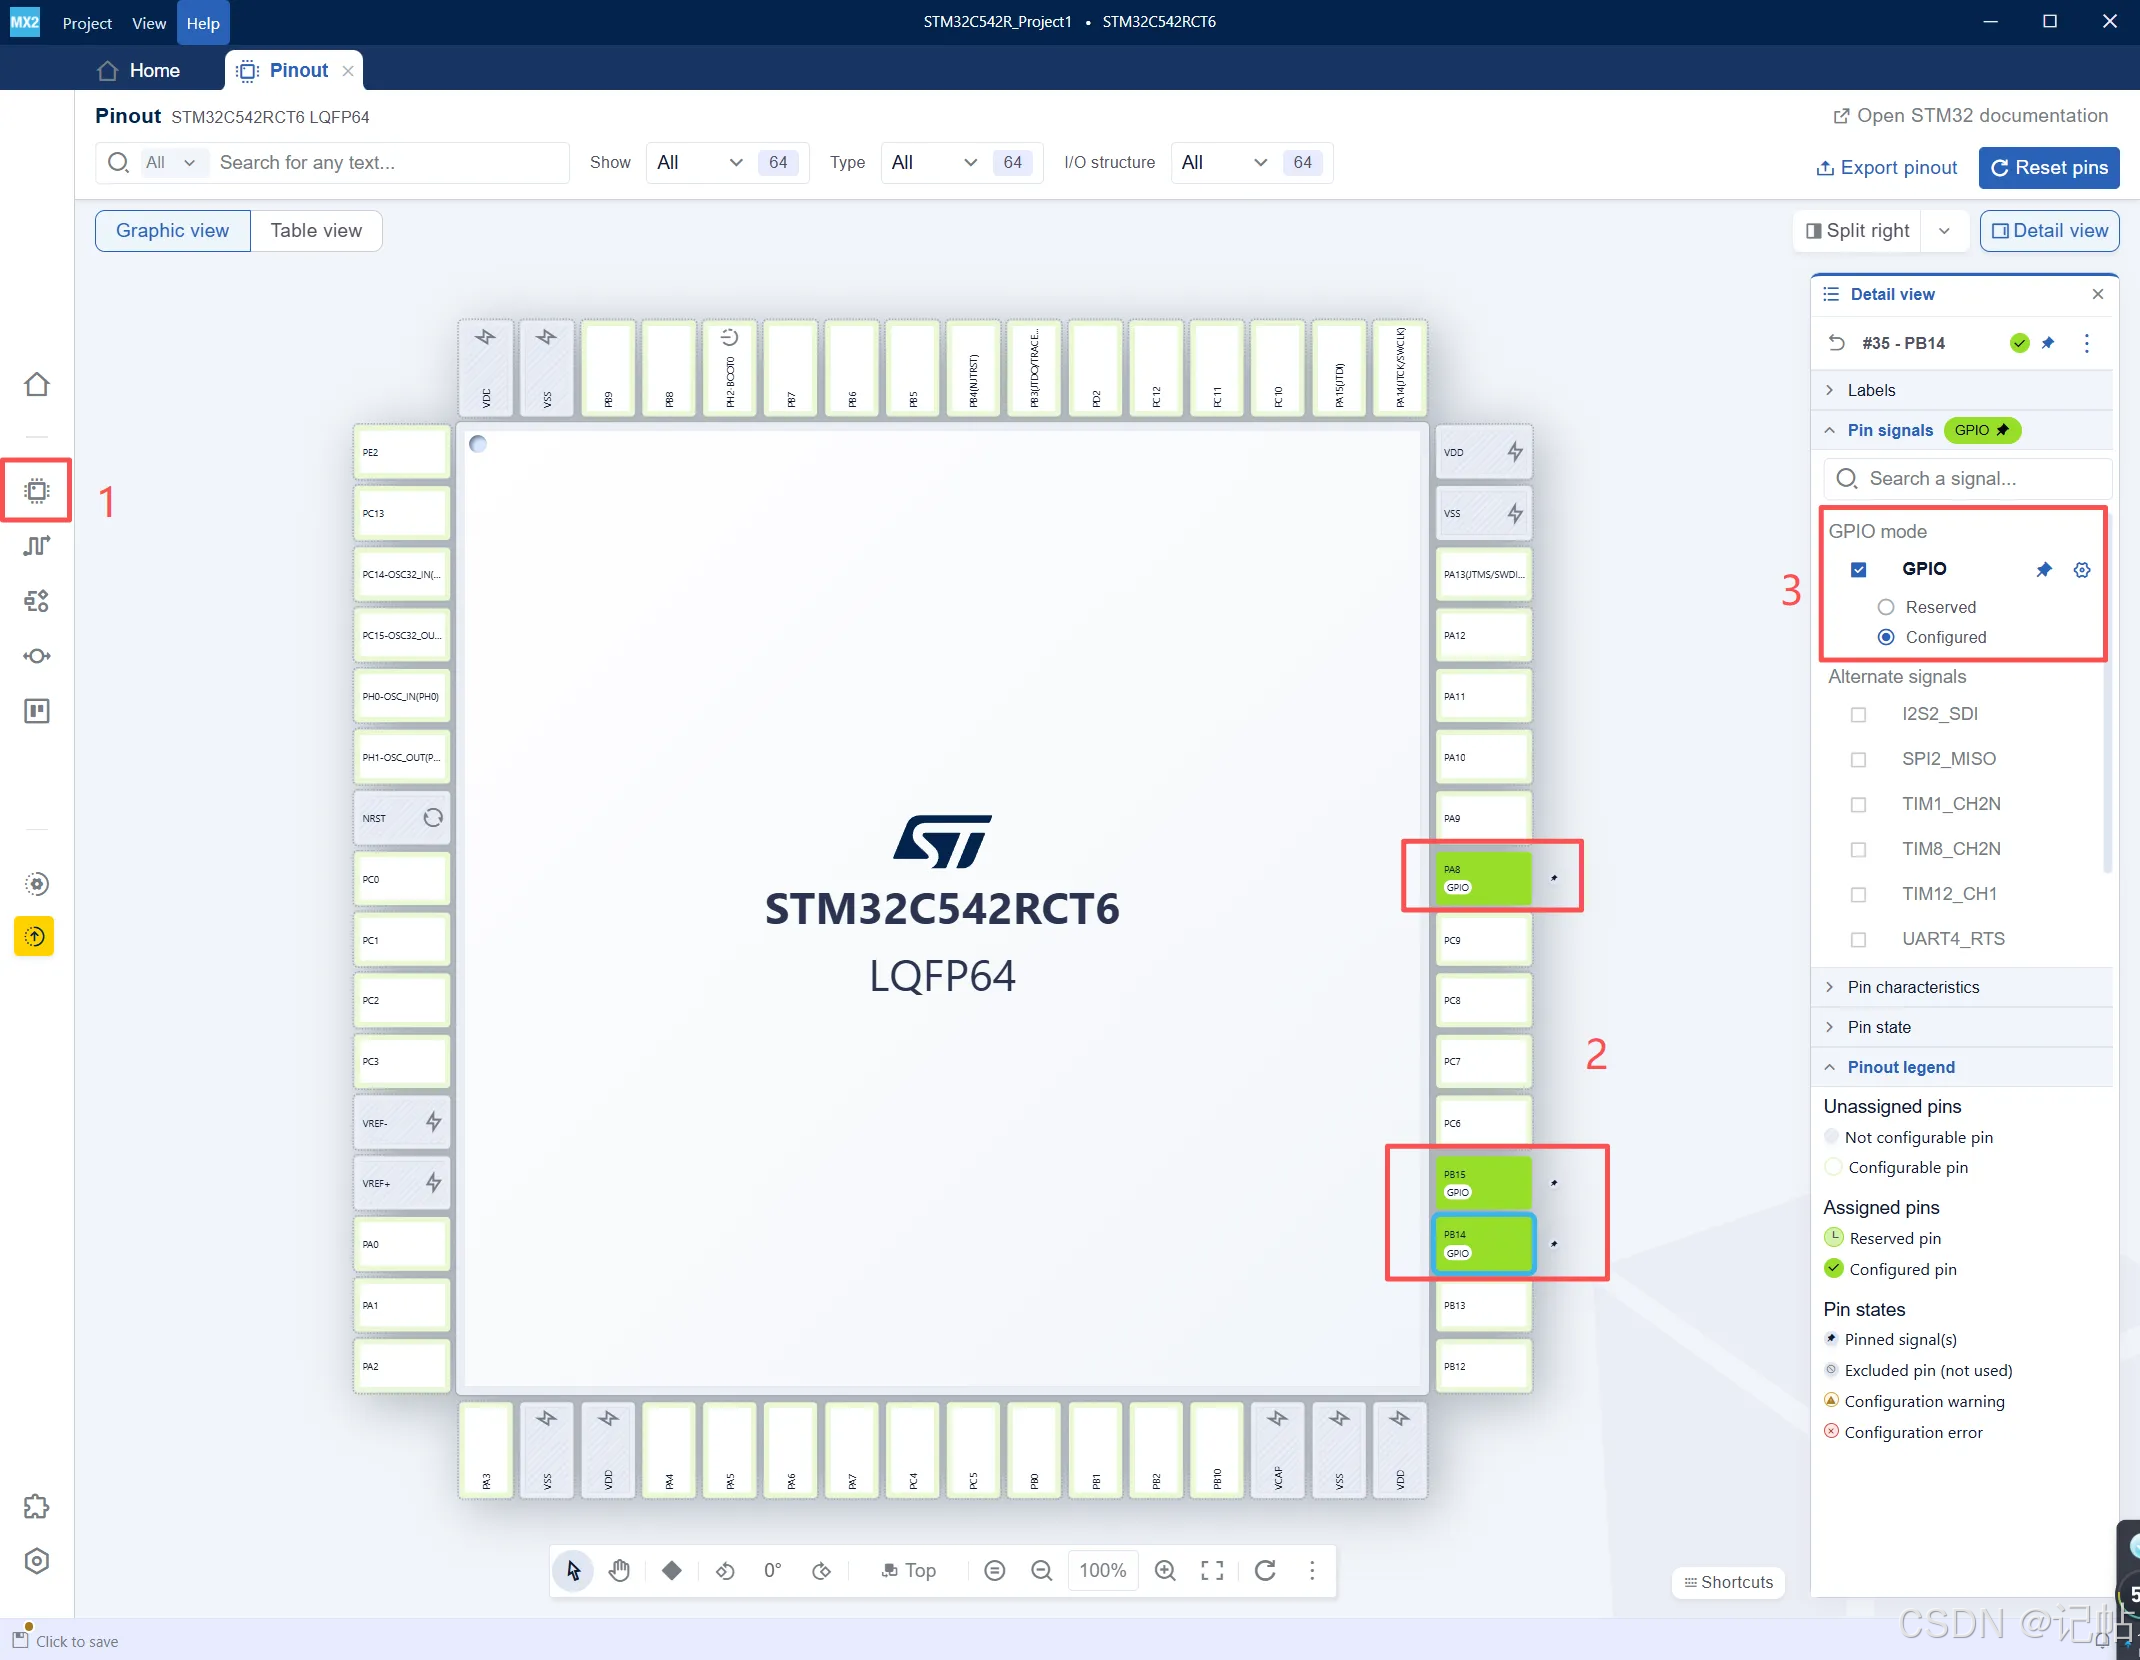Click the dashed gear icon in sidebar
The image size is (2140, 1660).
(x=37, y=884)
